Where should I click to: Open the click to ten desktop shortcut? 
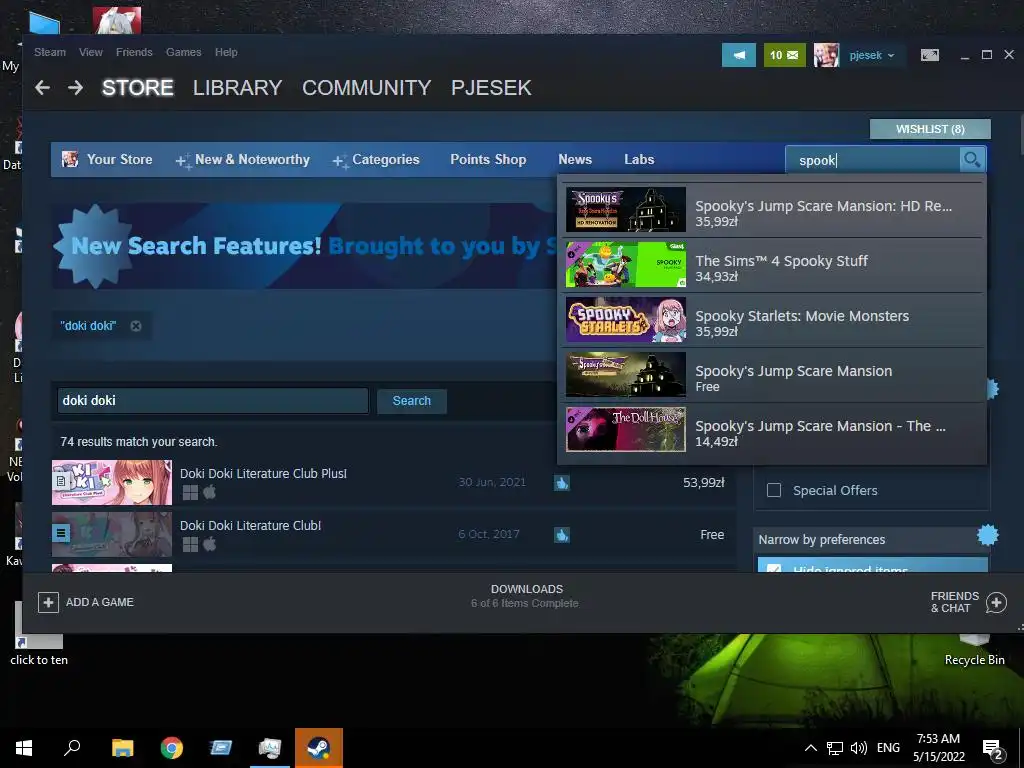[39, 633]
